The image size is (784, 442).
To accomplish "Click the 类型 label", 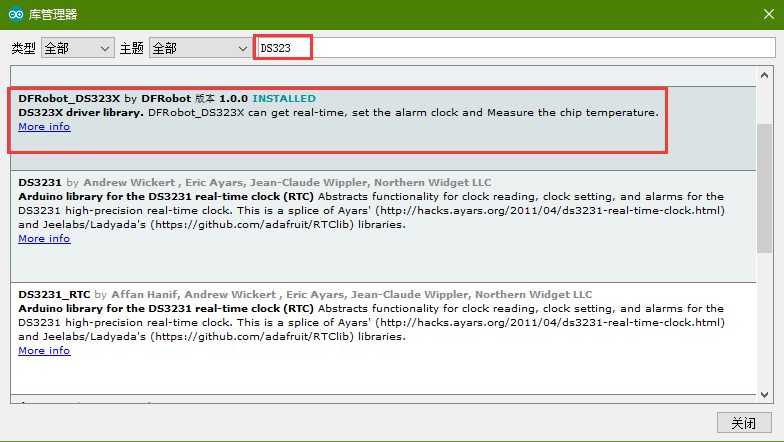I will pos(24,48).
